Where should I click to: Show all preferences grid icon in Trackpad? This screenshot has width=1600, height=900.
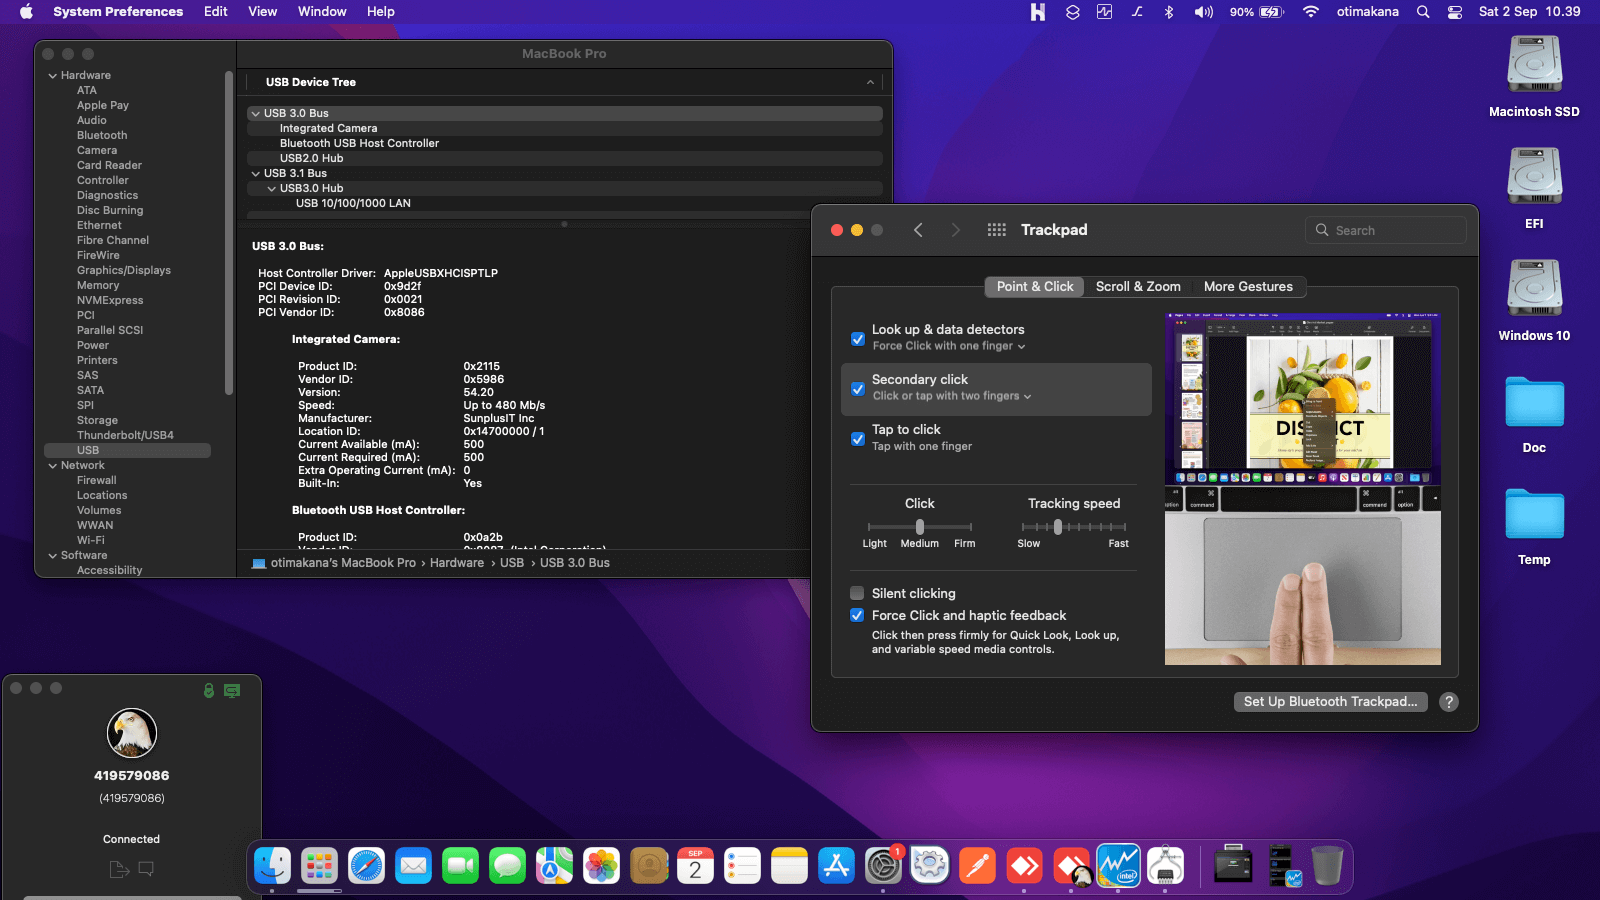tap(996, 230)
